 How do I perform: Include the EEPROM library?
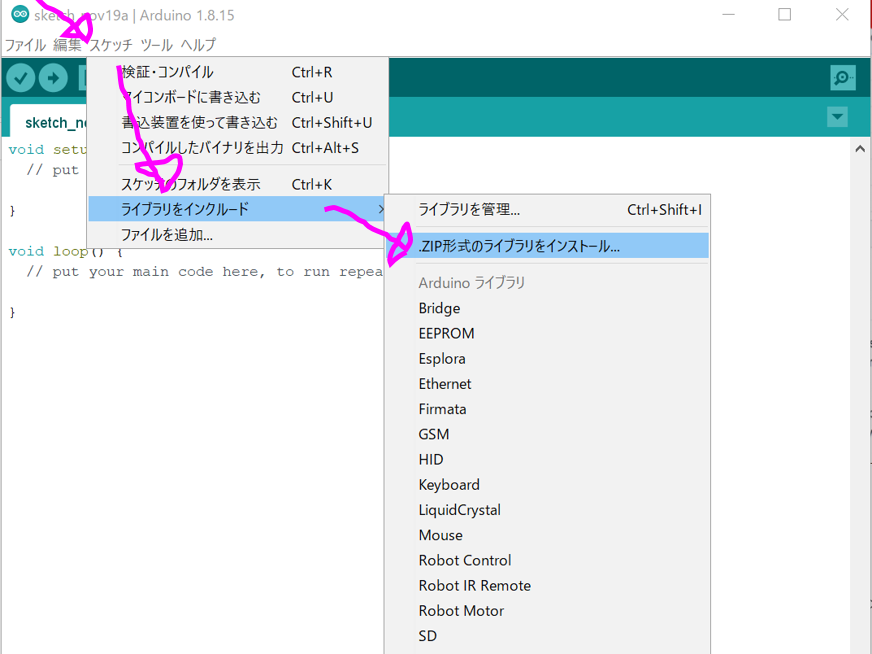click(446, 333)
